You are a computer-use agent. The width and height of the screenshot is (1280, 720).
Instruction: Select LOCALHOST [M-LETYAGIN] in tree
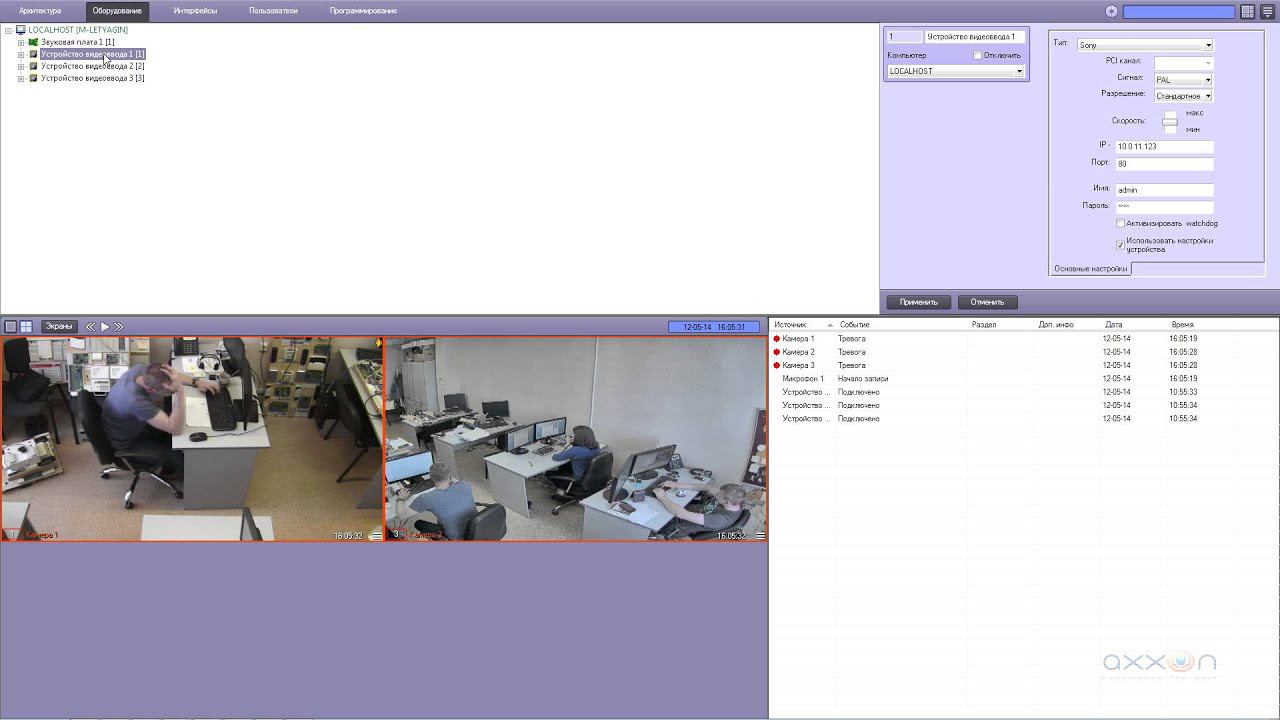point(78,30)
